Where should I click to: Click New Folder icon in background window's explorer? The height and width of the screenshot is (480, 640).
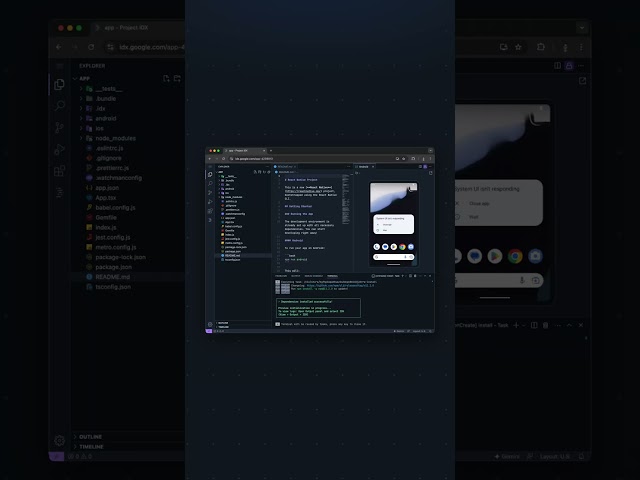click(x=177, y=78)
